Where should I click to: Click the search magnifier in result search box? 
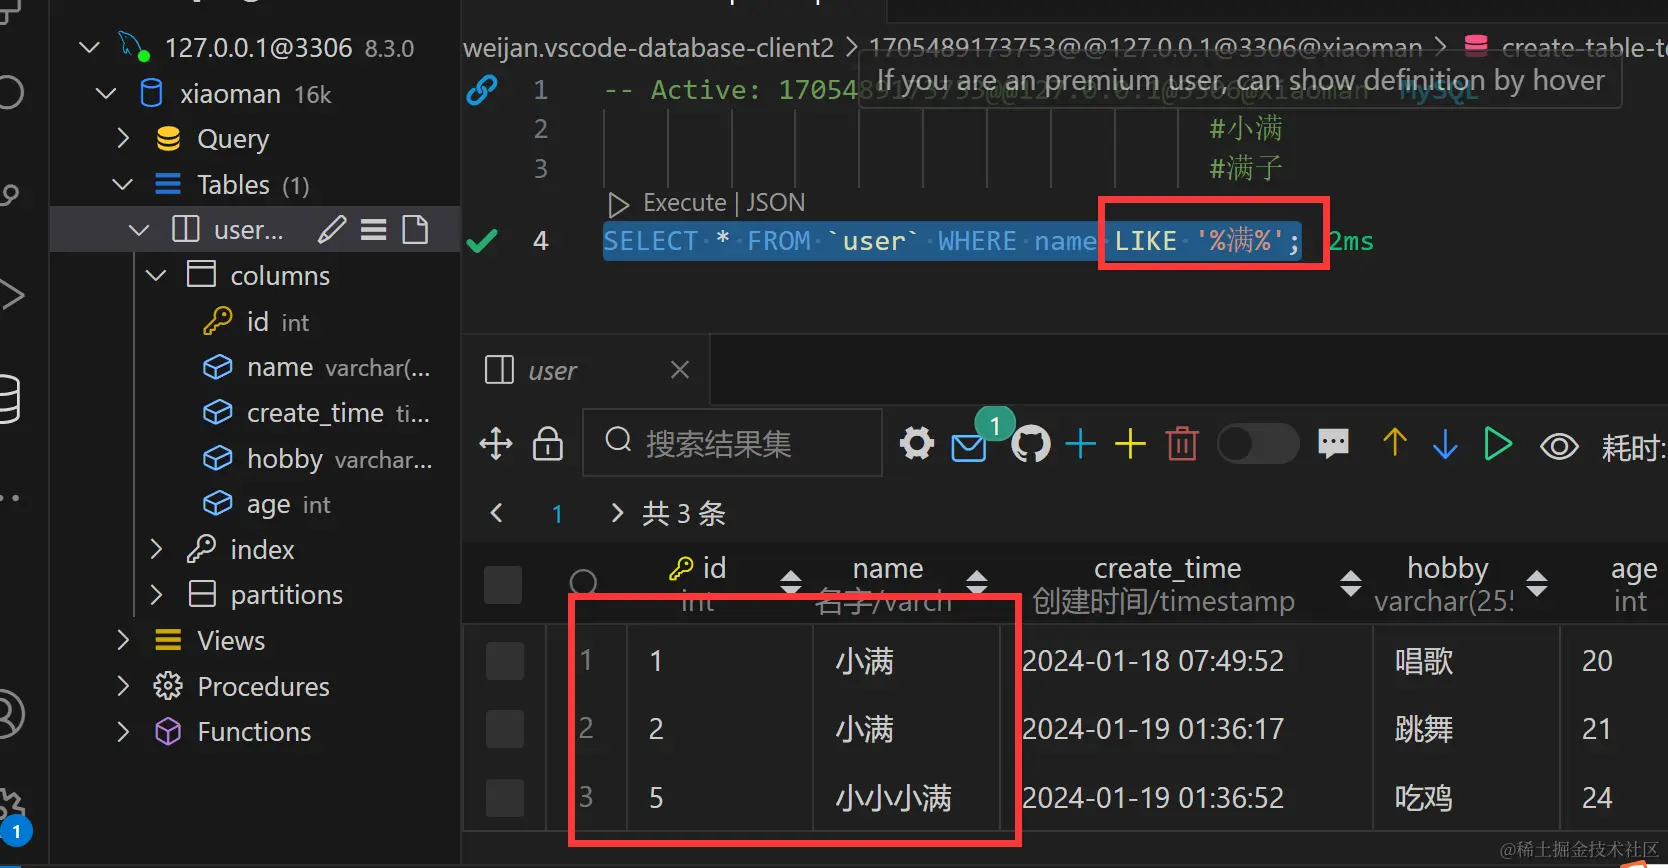619,440
